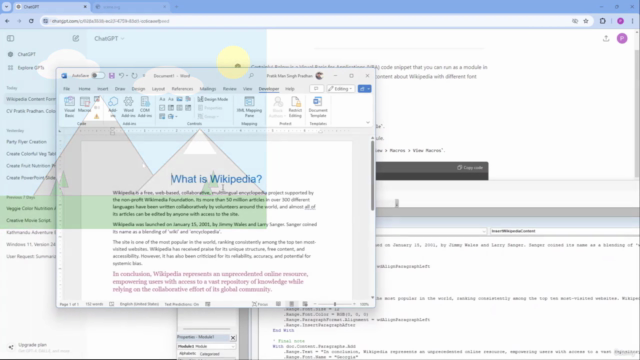This screenshot has height=360, width=640.
Task: Select the Categorized tab in Properties
Action: (x=210, y=354)
